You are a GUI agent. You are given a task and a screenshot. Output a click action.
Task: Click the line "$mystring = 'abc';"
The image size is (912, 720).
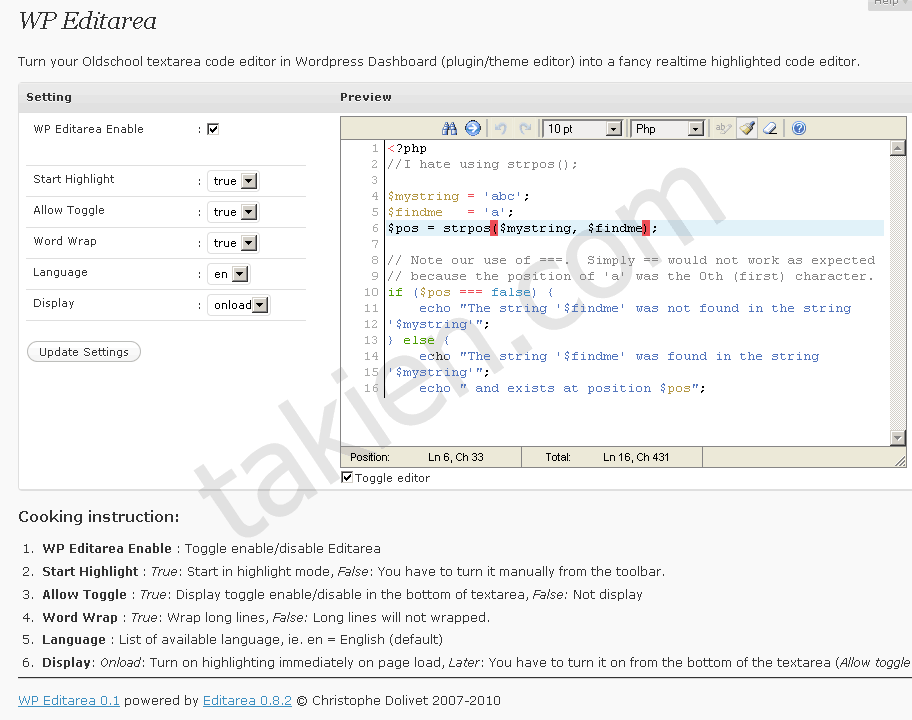pyautogui.click(x=458, y=197)
